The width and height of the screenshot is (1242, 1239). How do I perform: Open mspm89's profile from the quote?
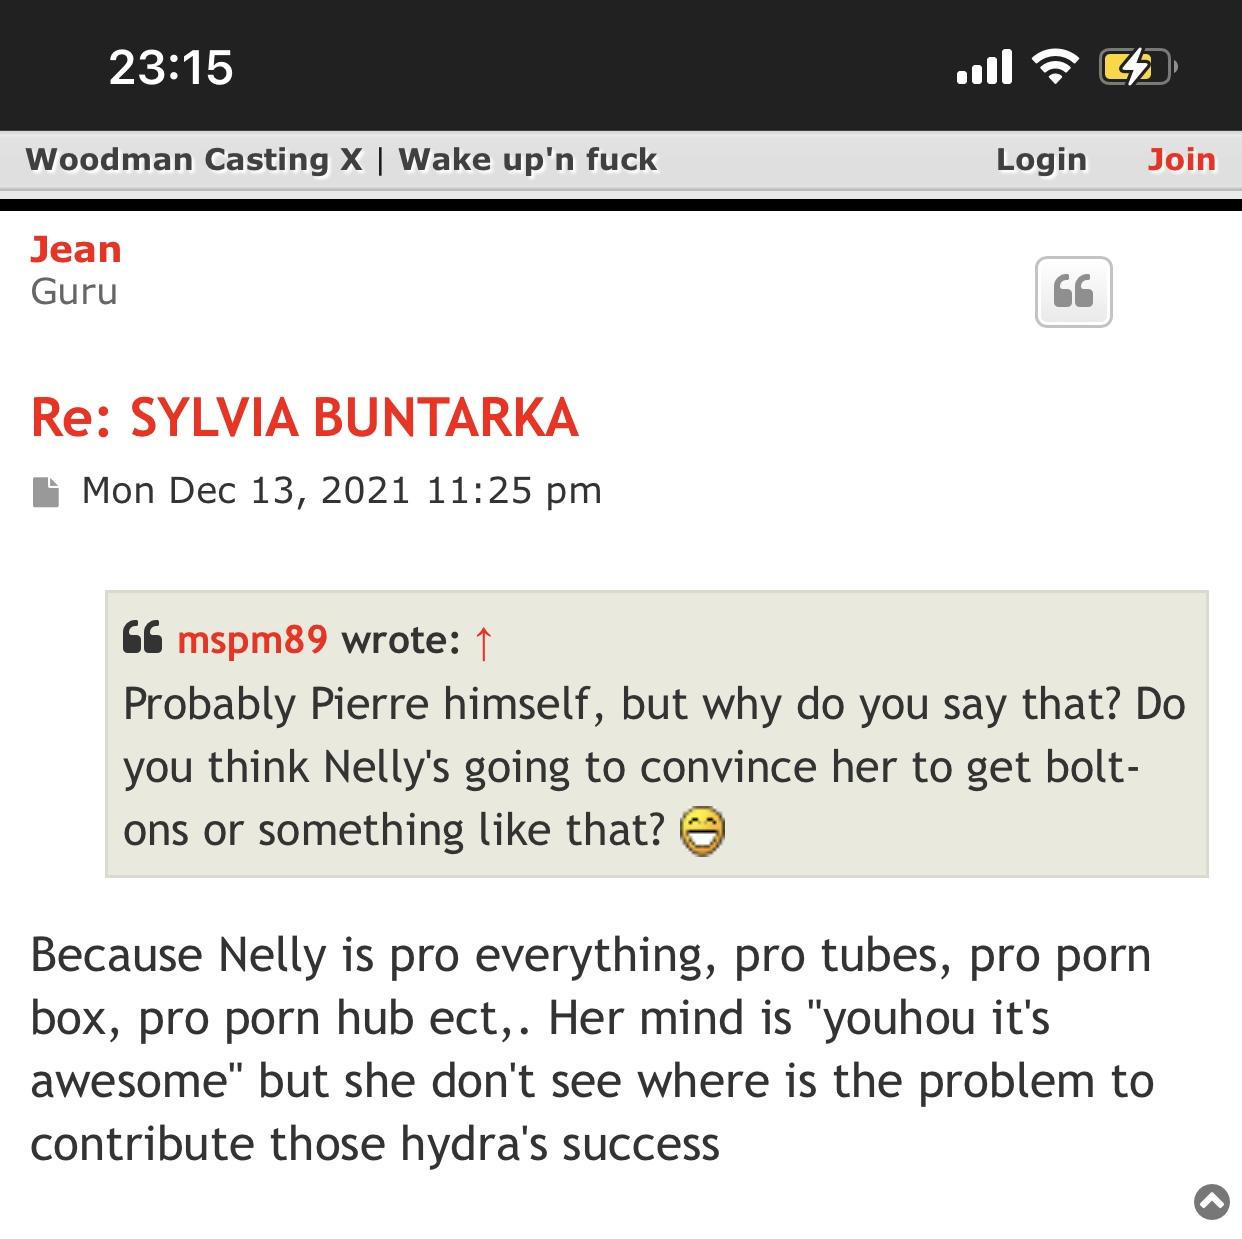point(252,640)
